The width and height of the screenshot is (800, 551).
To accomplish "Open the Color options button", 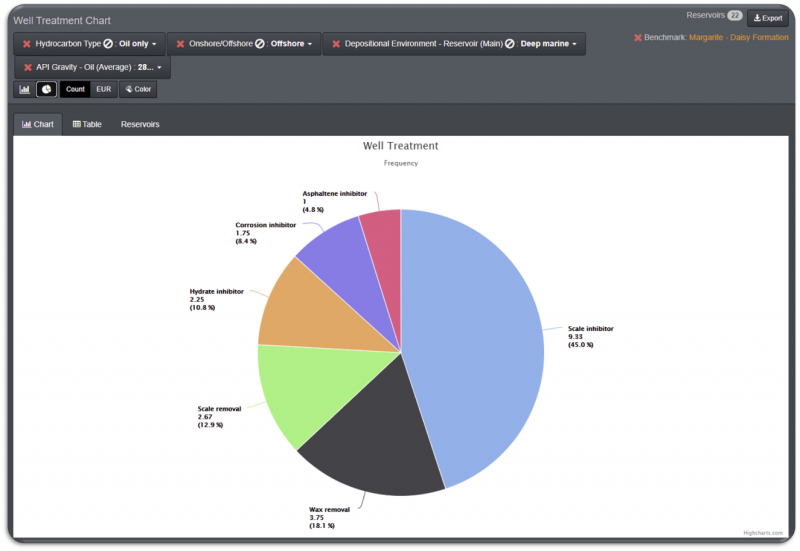I will 138,89.
